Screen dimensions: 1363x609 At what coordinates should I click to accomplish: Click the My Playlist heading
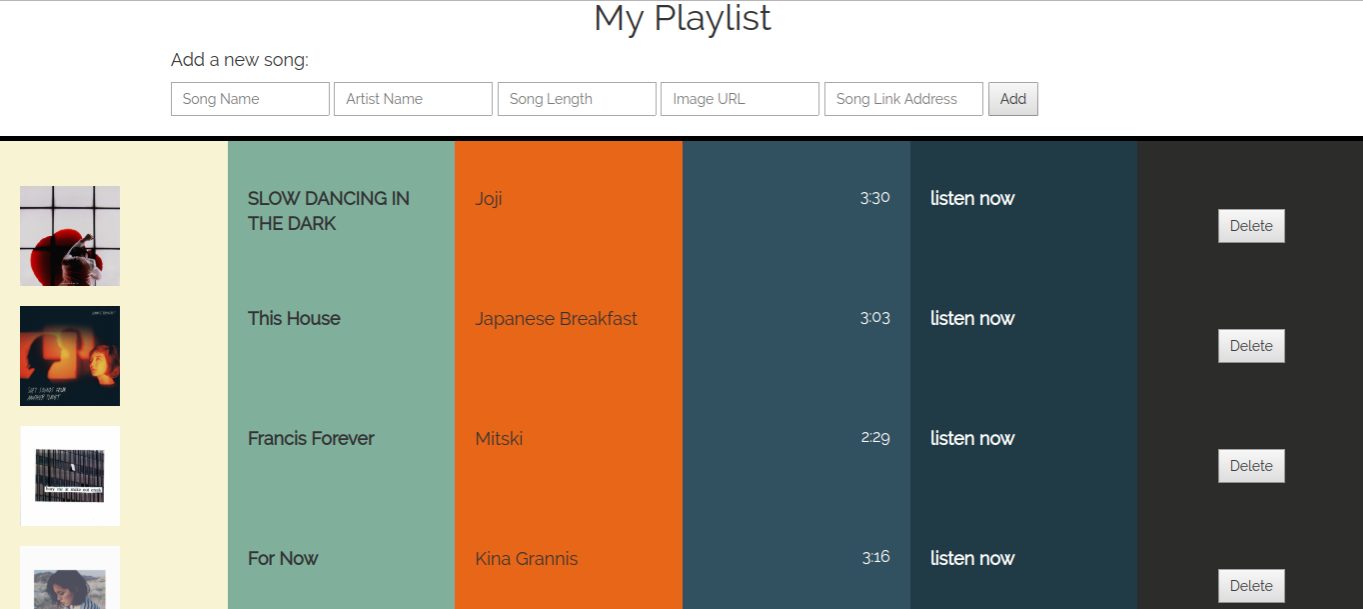pos(682,18)
